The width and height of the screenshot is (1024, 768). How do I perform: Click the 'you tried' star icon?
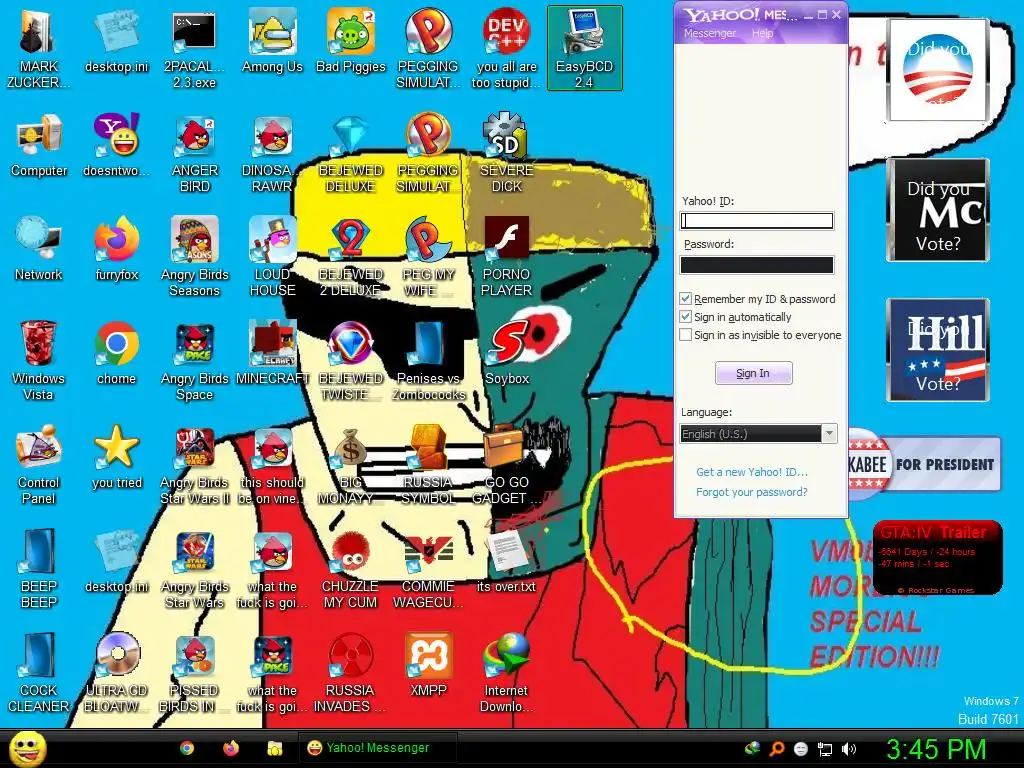point(117,457)
